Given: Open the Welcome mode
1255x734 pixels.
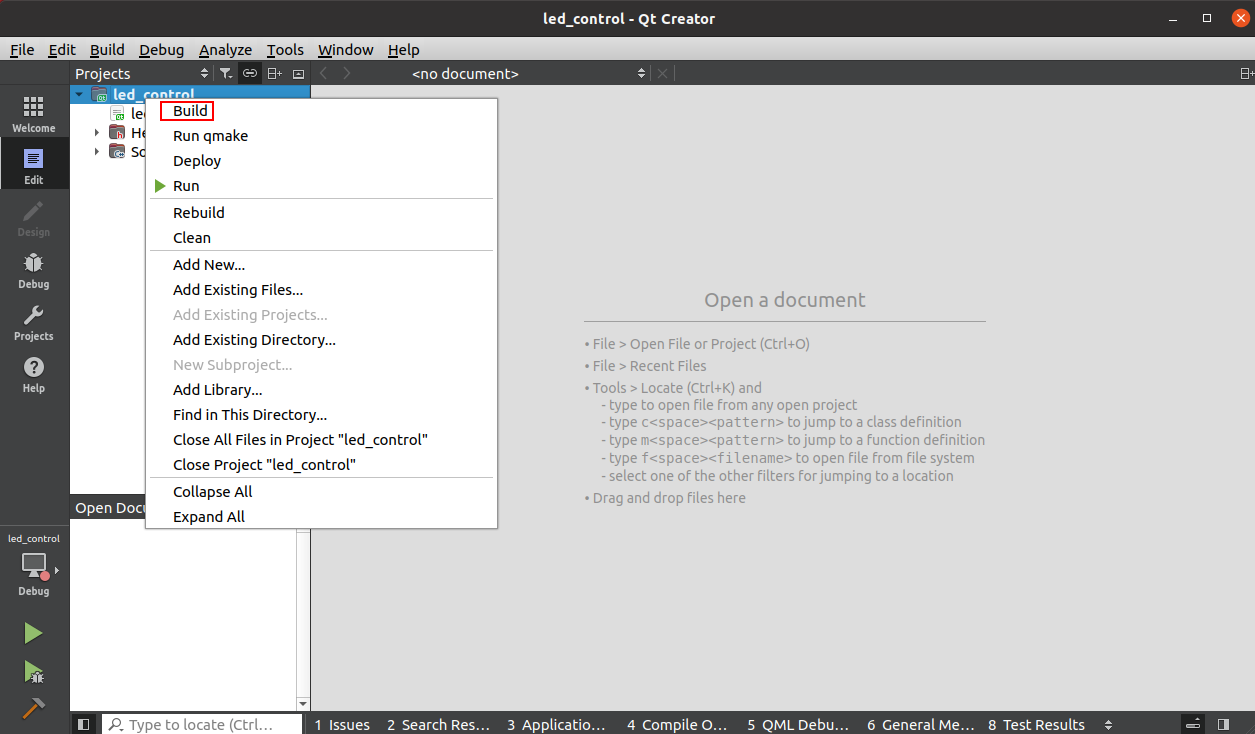Looking at the screenshot, I should 34,112.
